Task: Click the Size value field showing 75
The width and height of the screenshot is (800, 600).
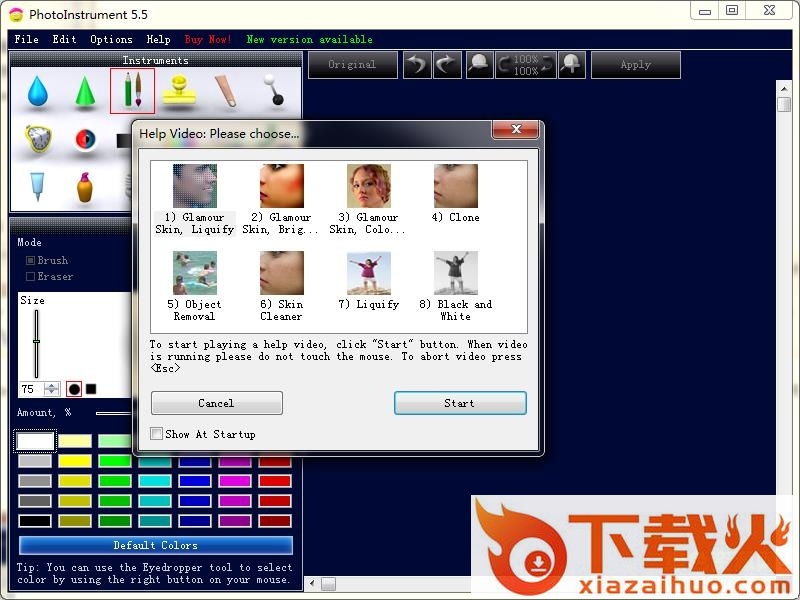Action: tap(32, 389)
